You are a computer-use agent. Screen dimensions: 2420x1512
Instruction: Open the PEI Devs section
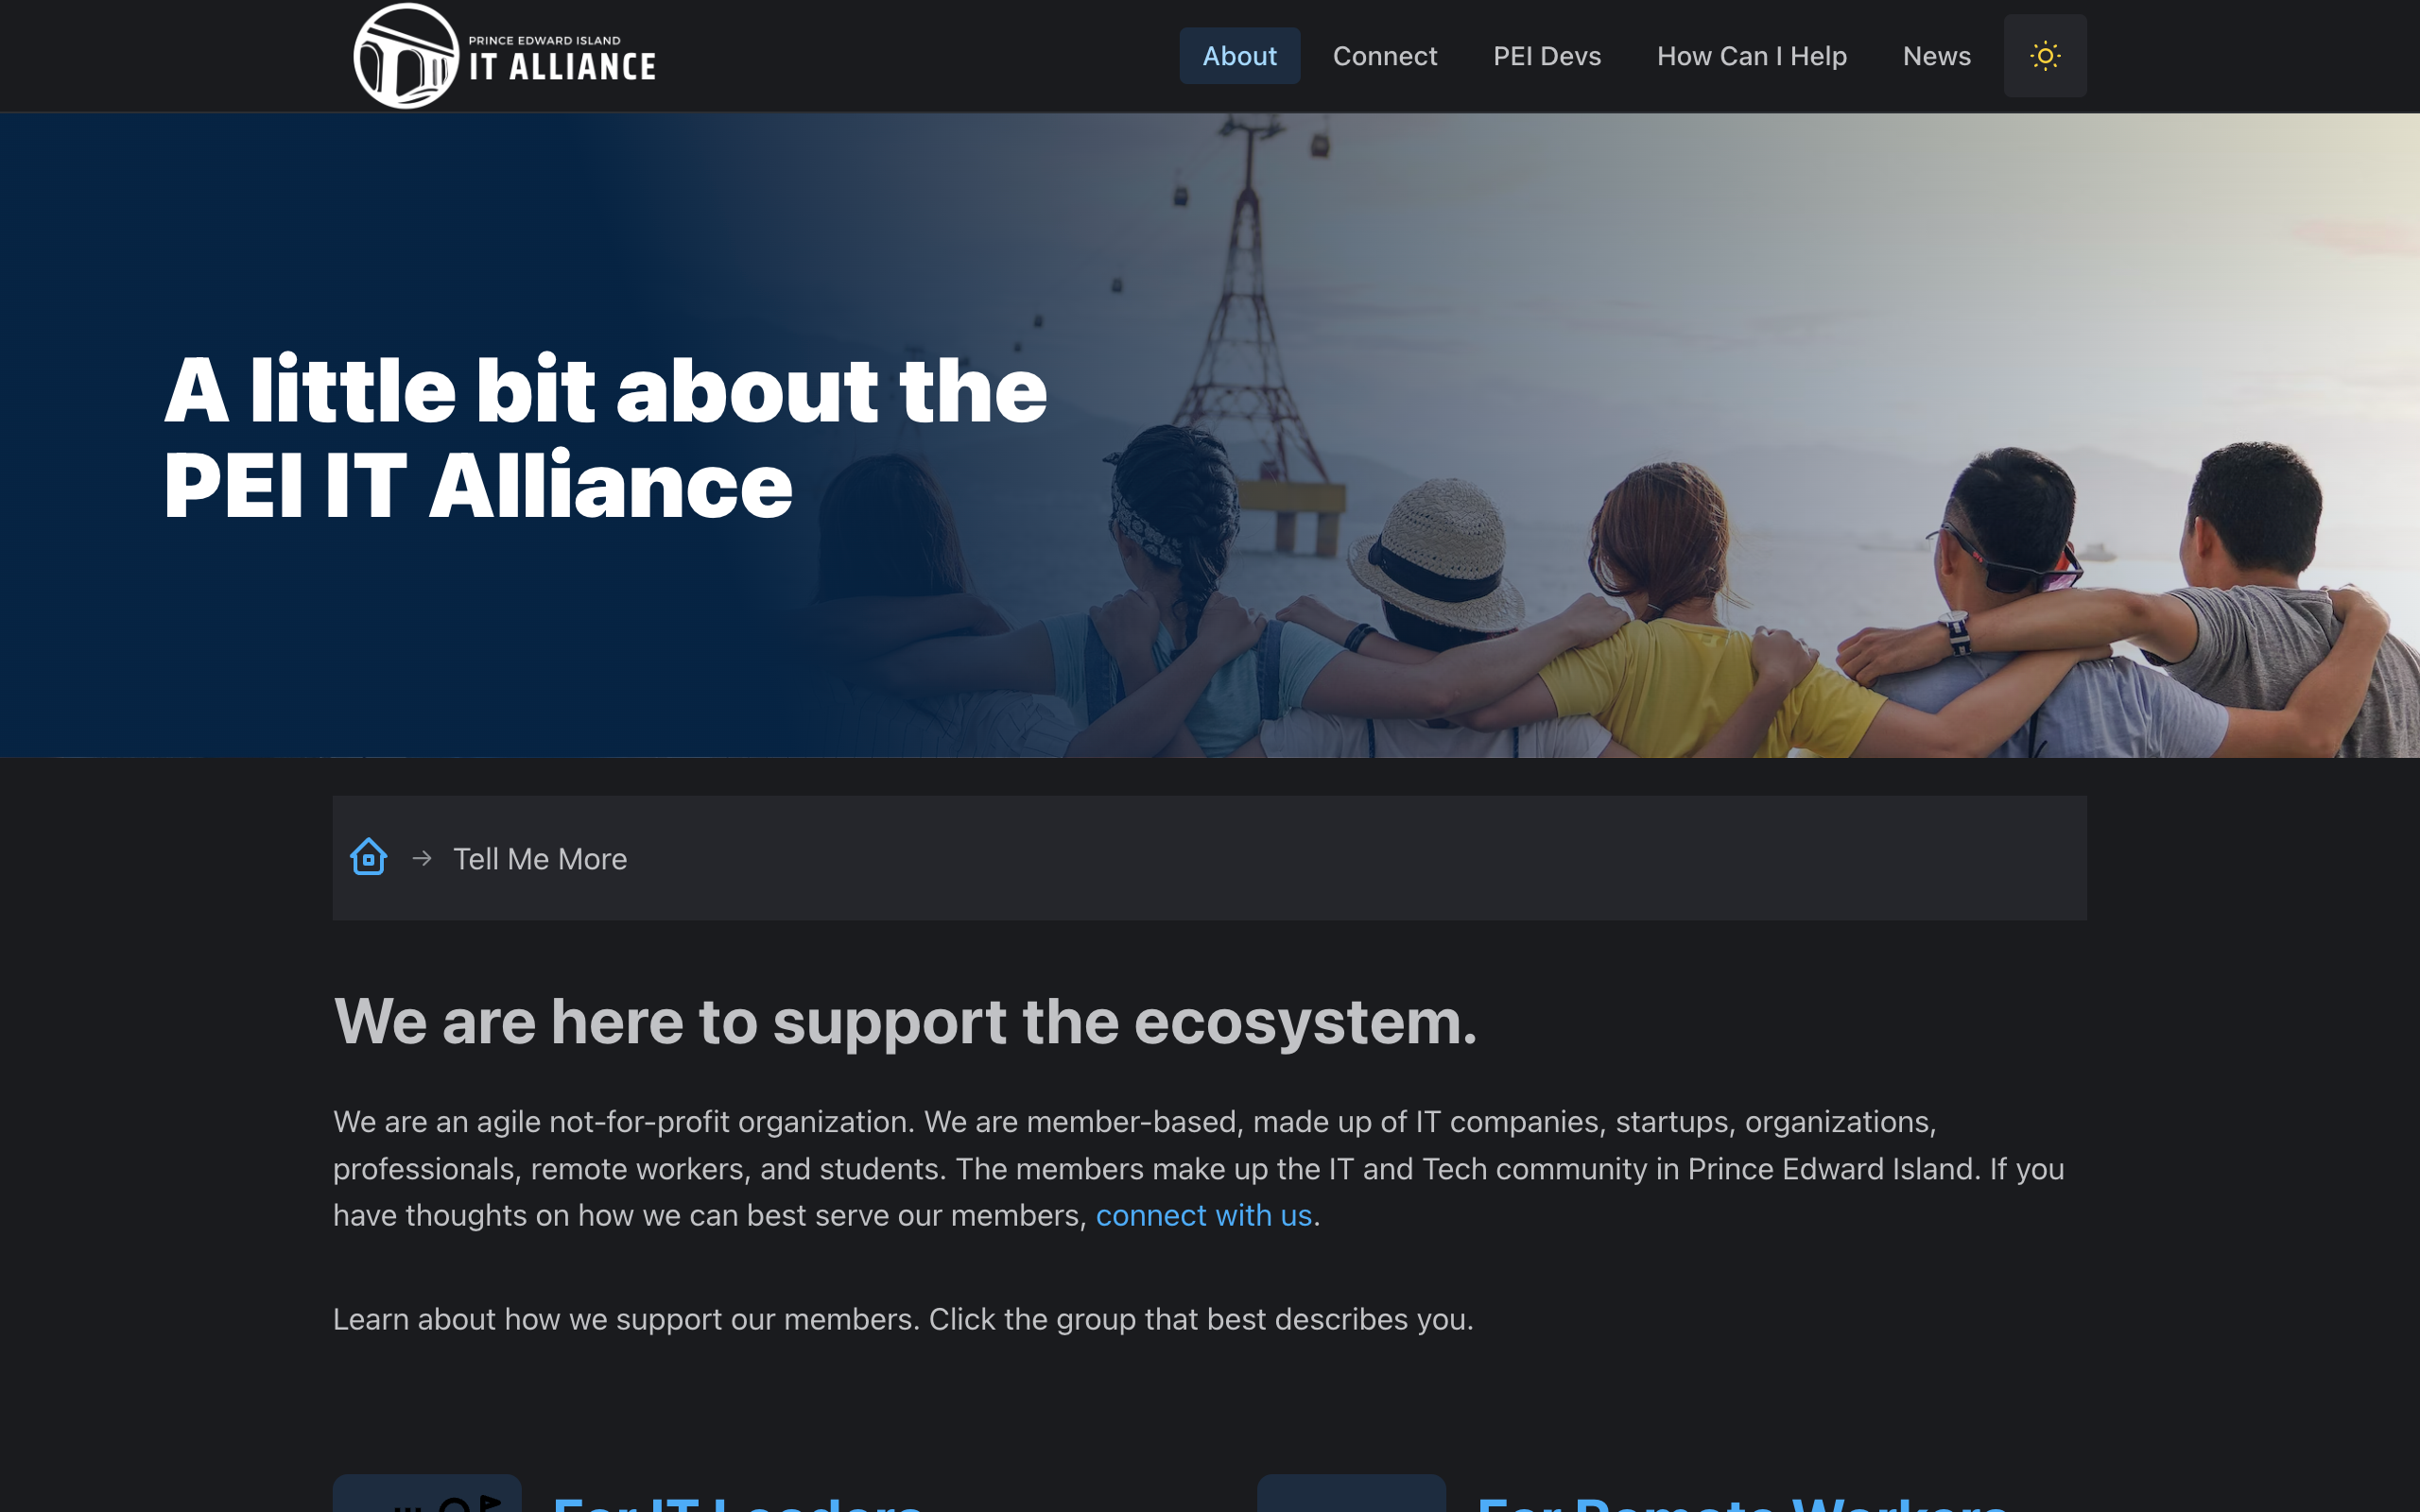pos(1546,56)
